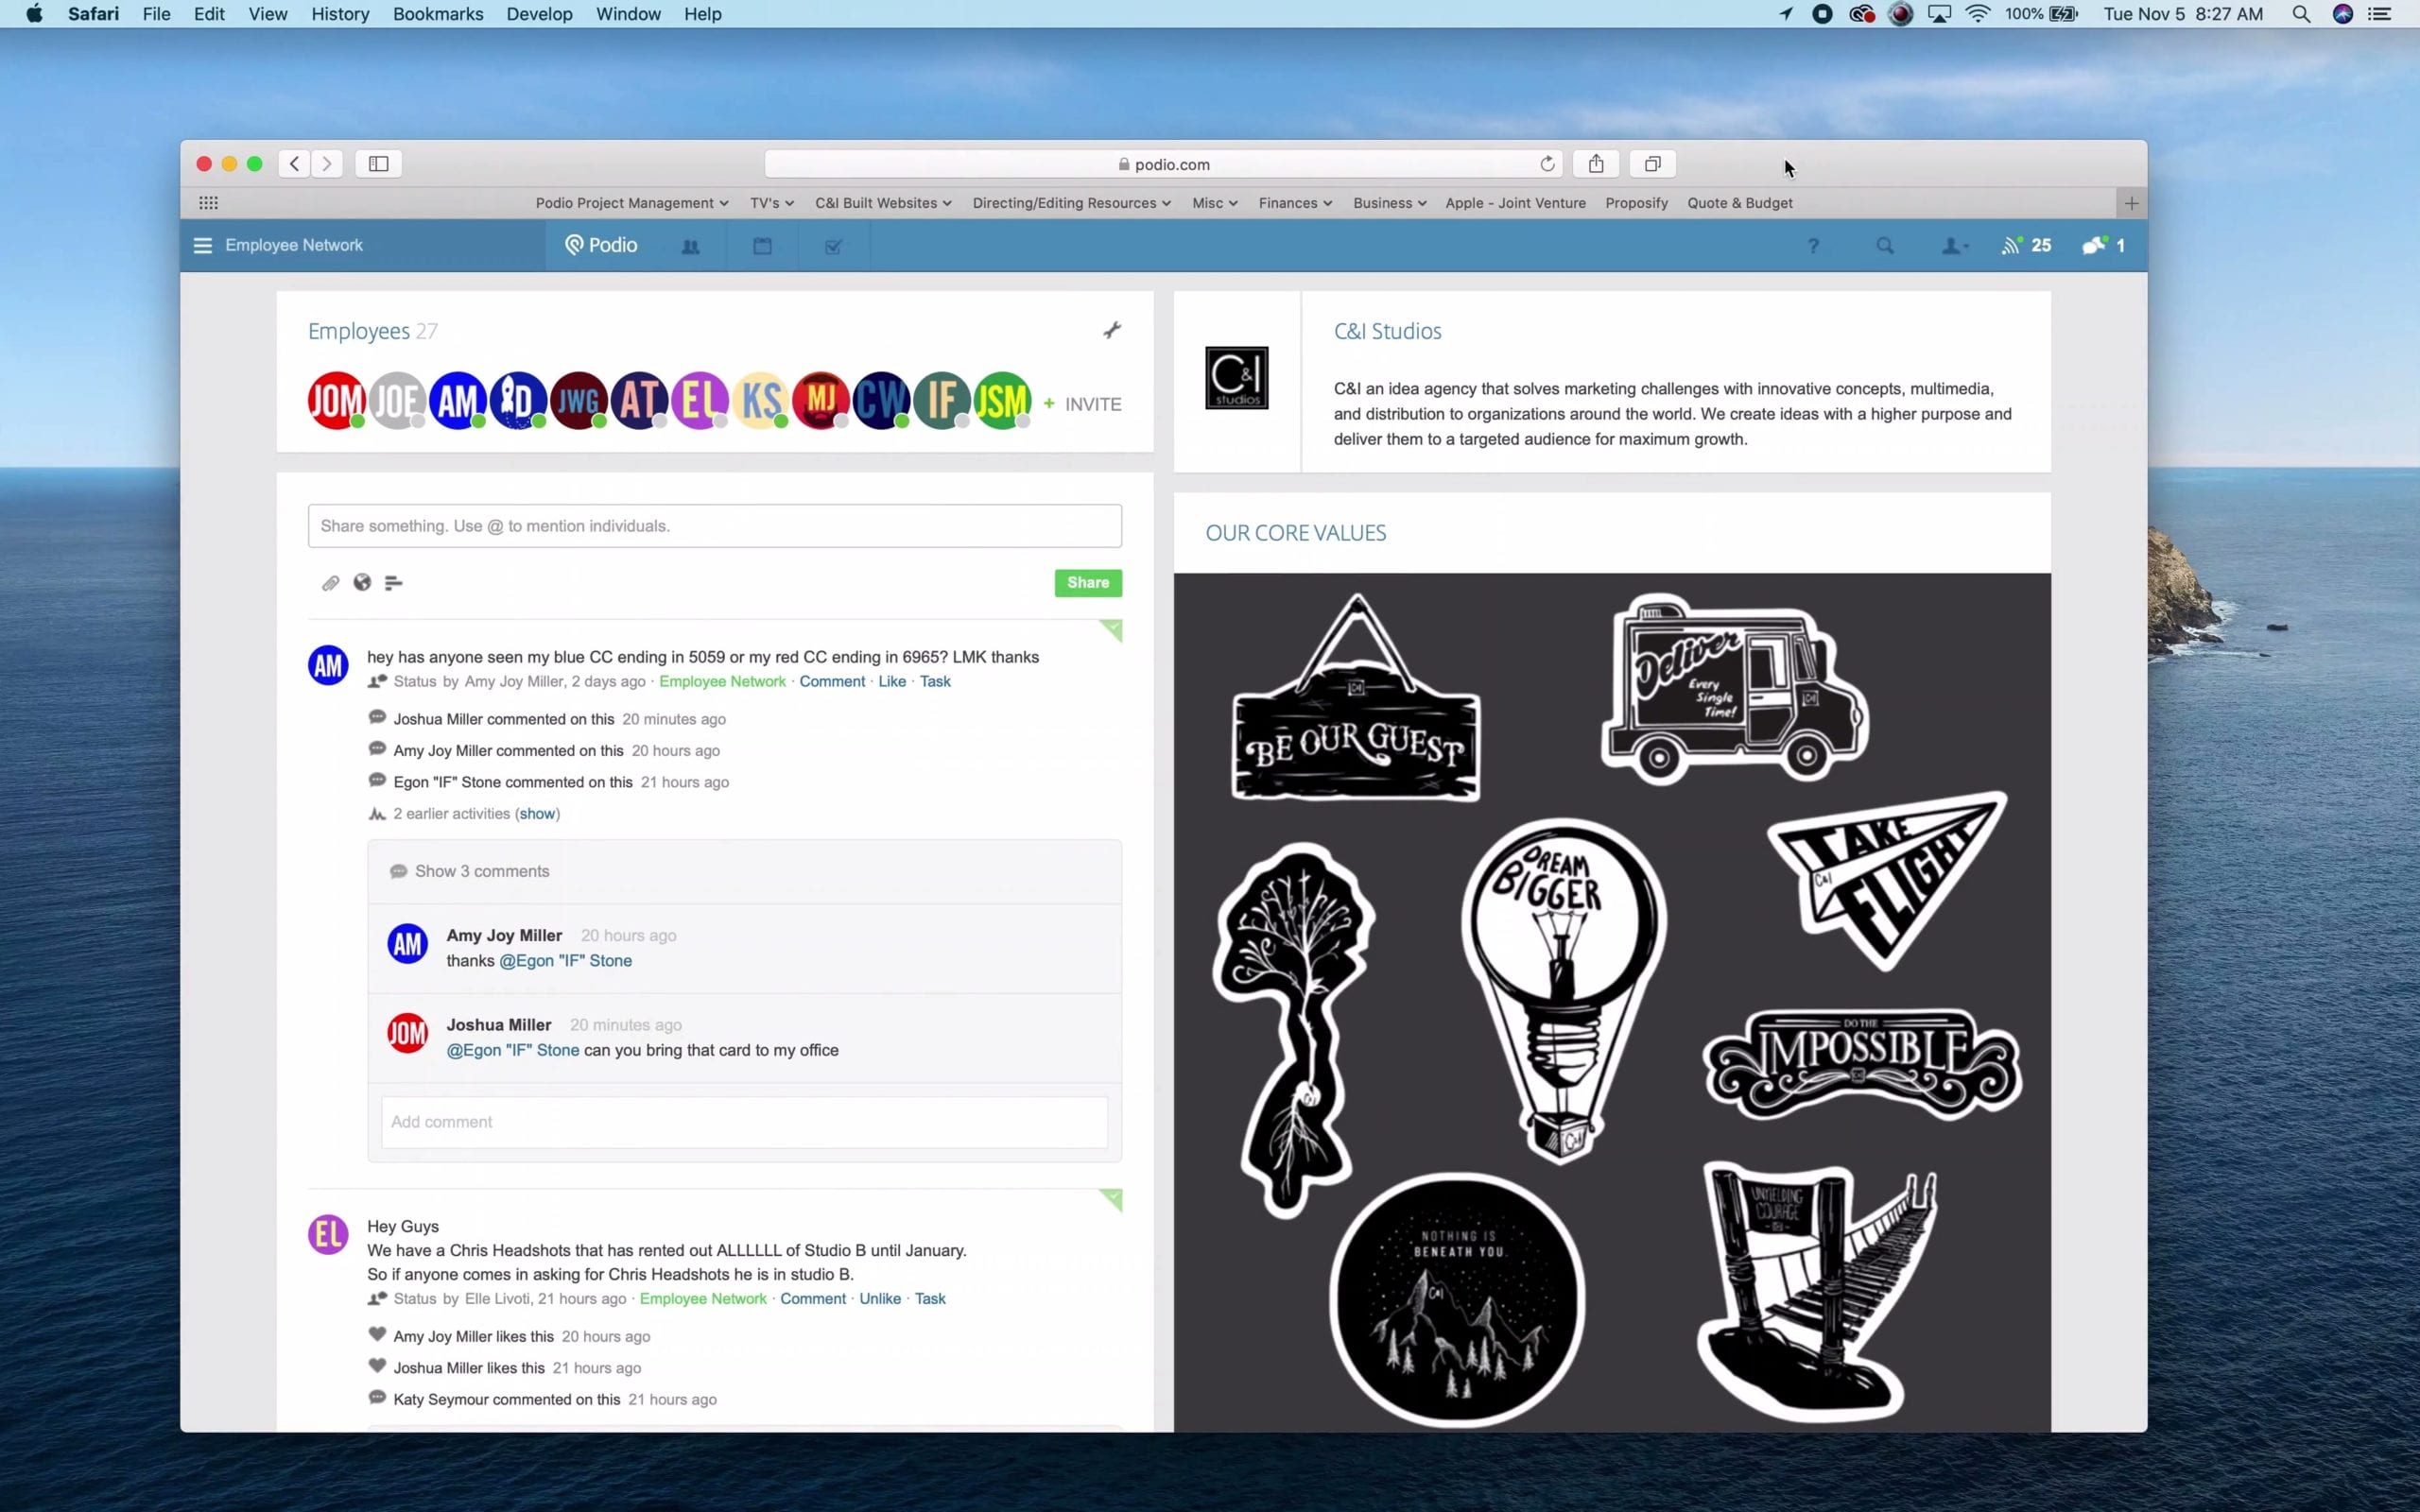Click the green Share button

point(1088,583)
